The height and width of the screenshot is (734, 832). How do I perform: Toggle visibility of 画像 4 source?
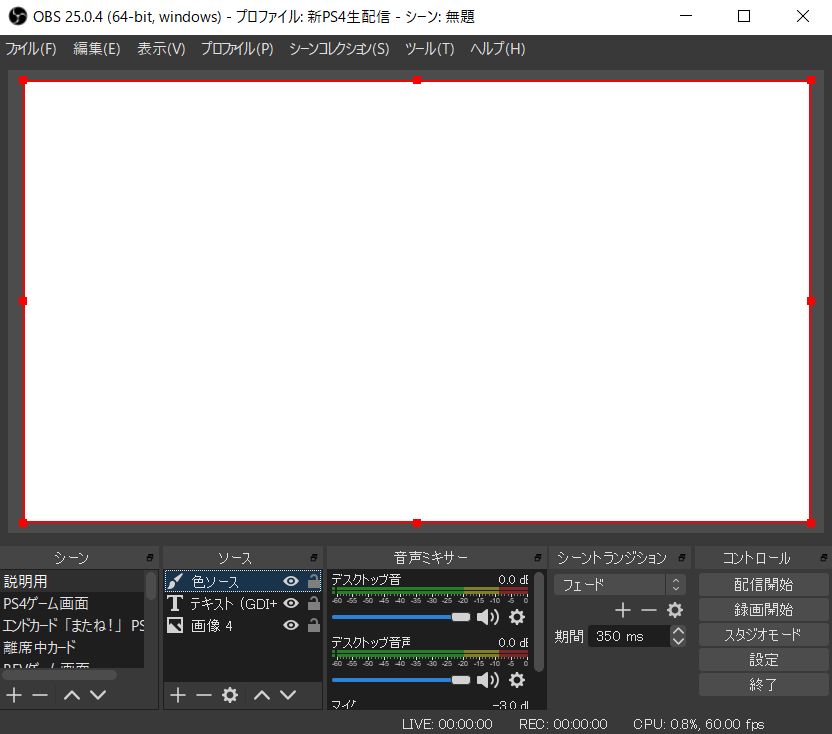(291, 625)
